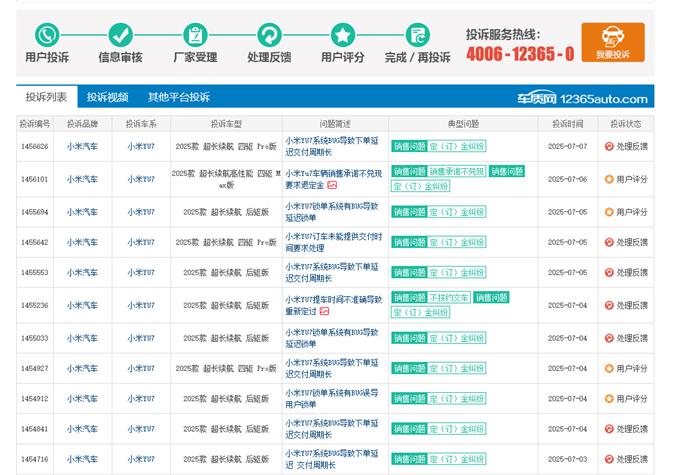
Task: Click 处理反馈 status icon for complaint 1455236
Action: pos(609,305)
